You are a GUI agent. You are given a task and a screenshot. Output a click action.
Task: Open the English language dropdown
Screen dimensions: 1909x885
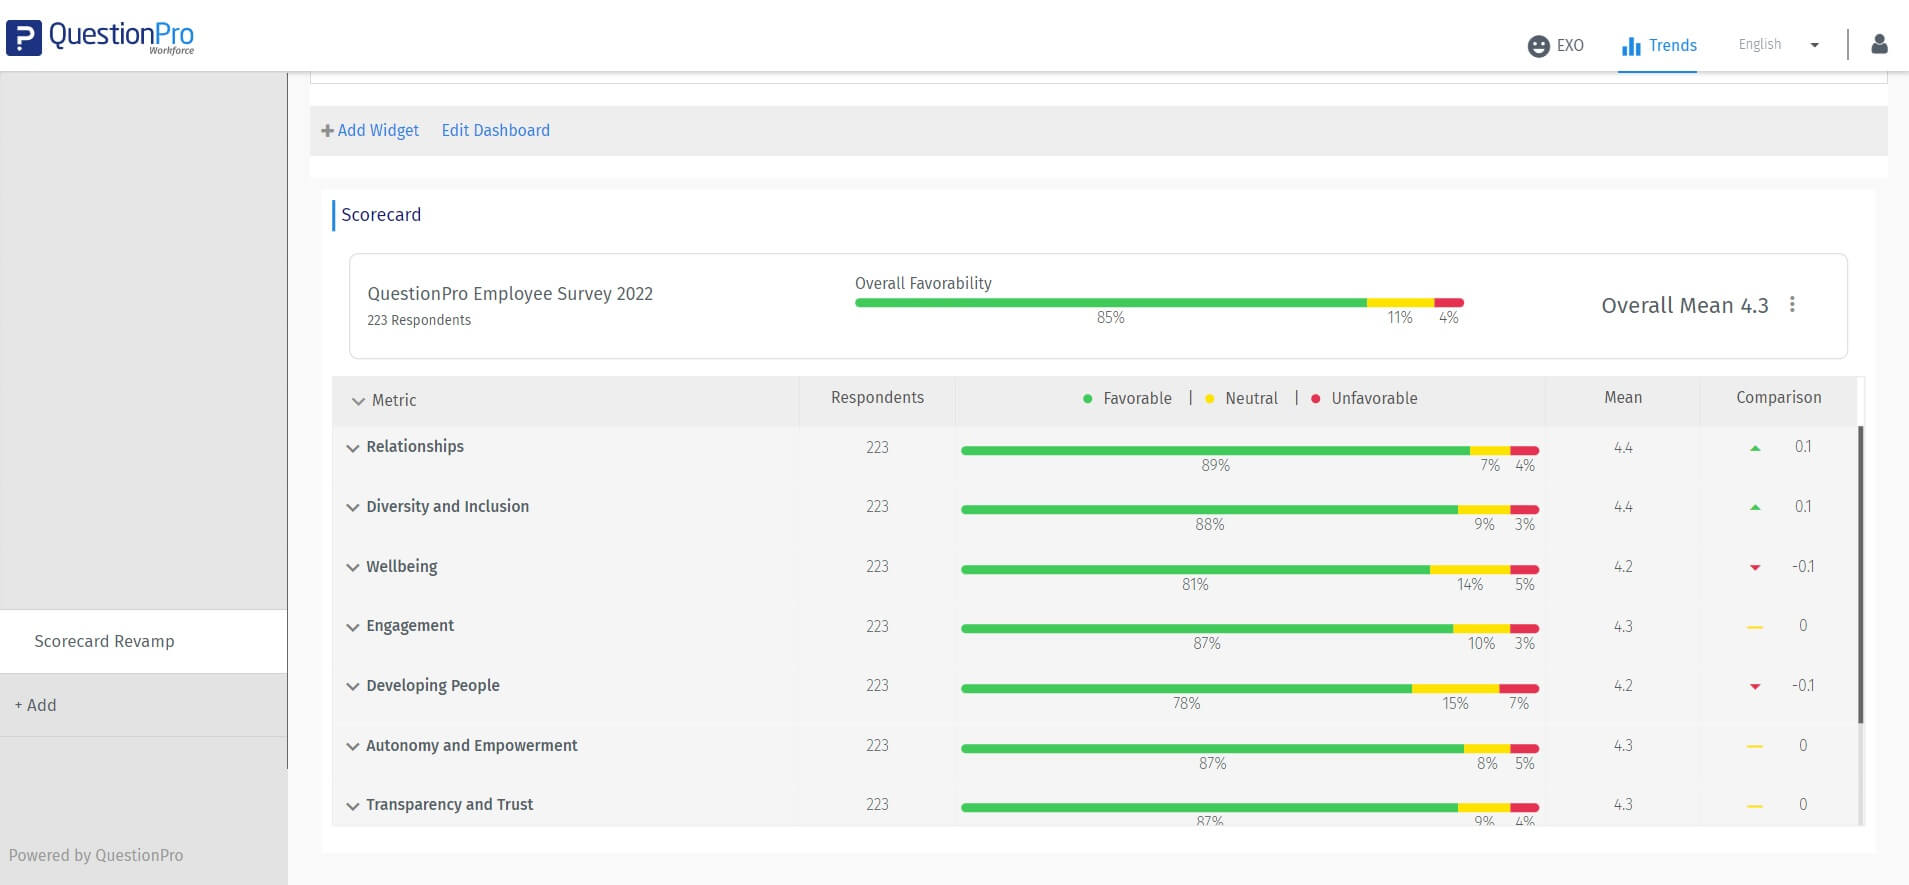1778,45
